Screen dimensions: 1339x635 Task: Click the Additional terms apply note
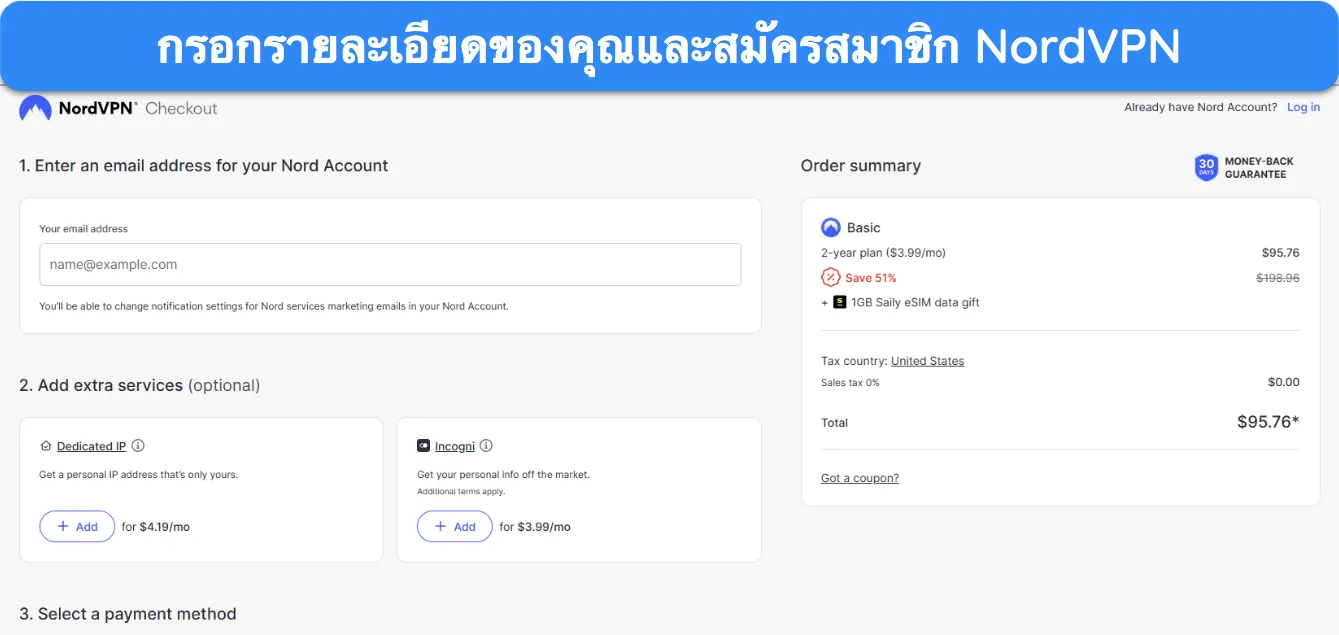(461, 491)
